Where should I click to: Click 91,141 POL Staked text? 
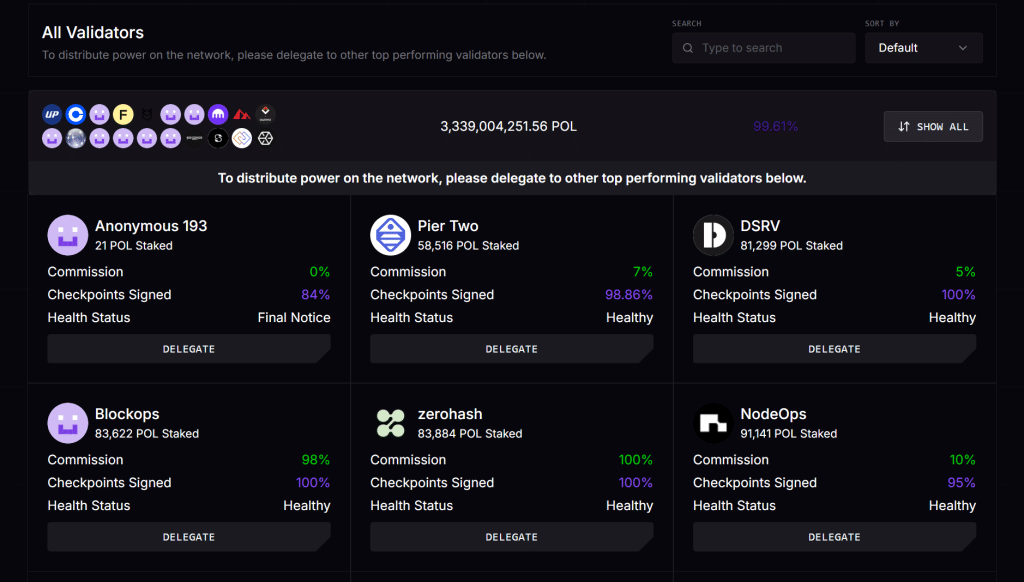click(x=789, y=434)
